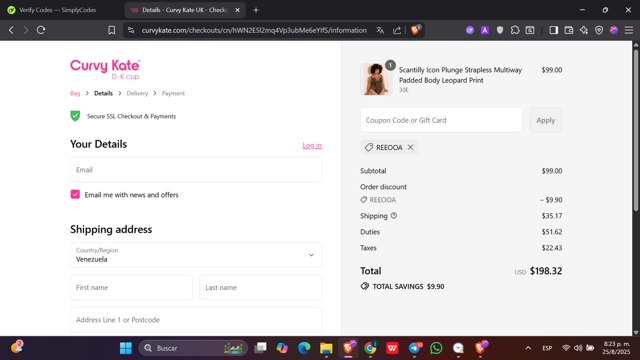Open the Brave Wallet icon
Viewport: 640px width, 360px height.
[569, 30]
